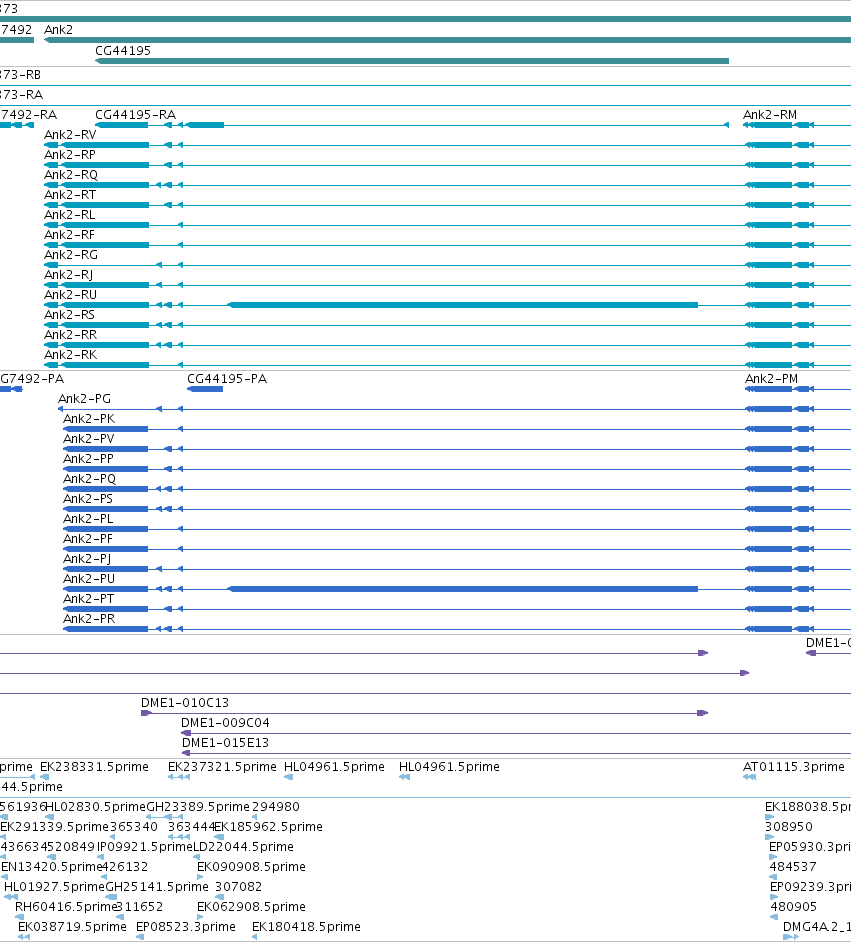
Task: Click the long CDS block of Ank2-PU
Action: 463,589
